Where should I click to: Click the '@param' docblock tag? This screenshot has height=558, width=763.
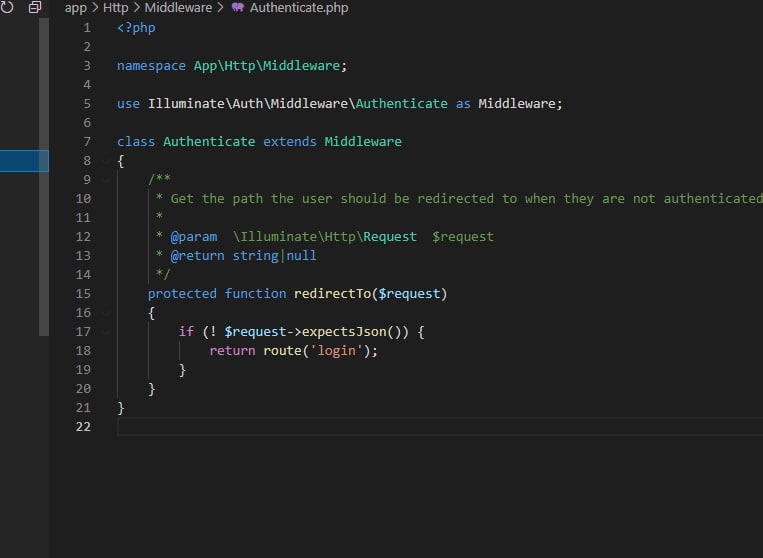pyautogui.click(x=194, y=237)
